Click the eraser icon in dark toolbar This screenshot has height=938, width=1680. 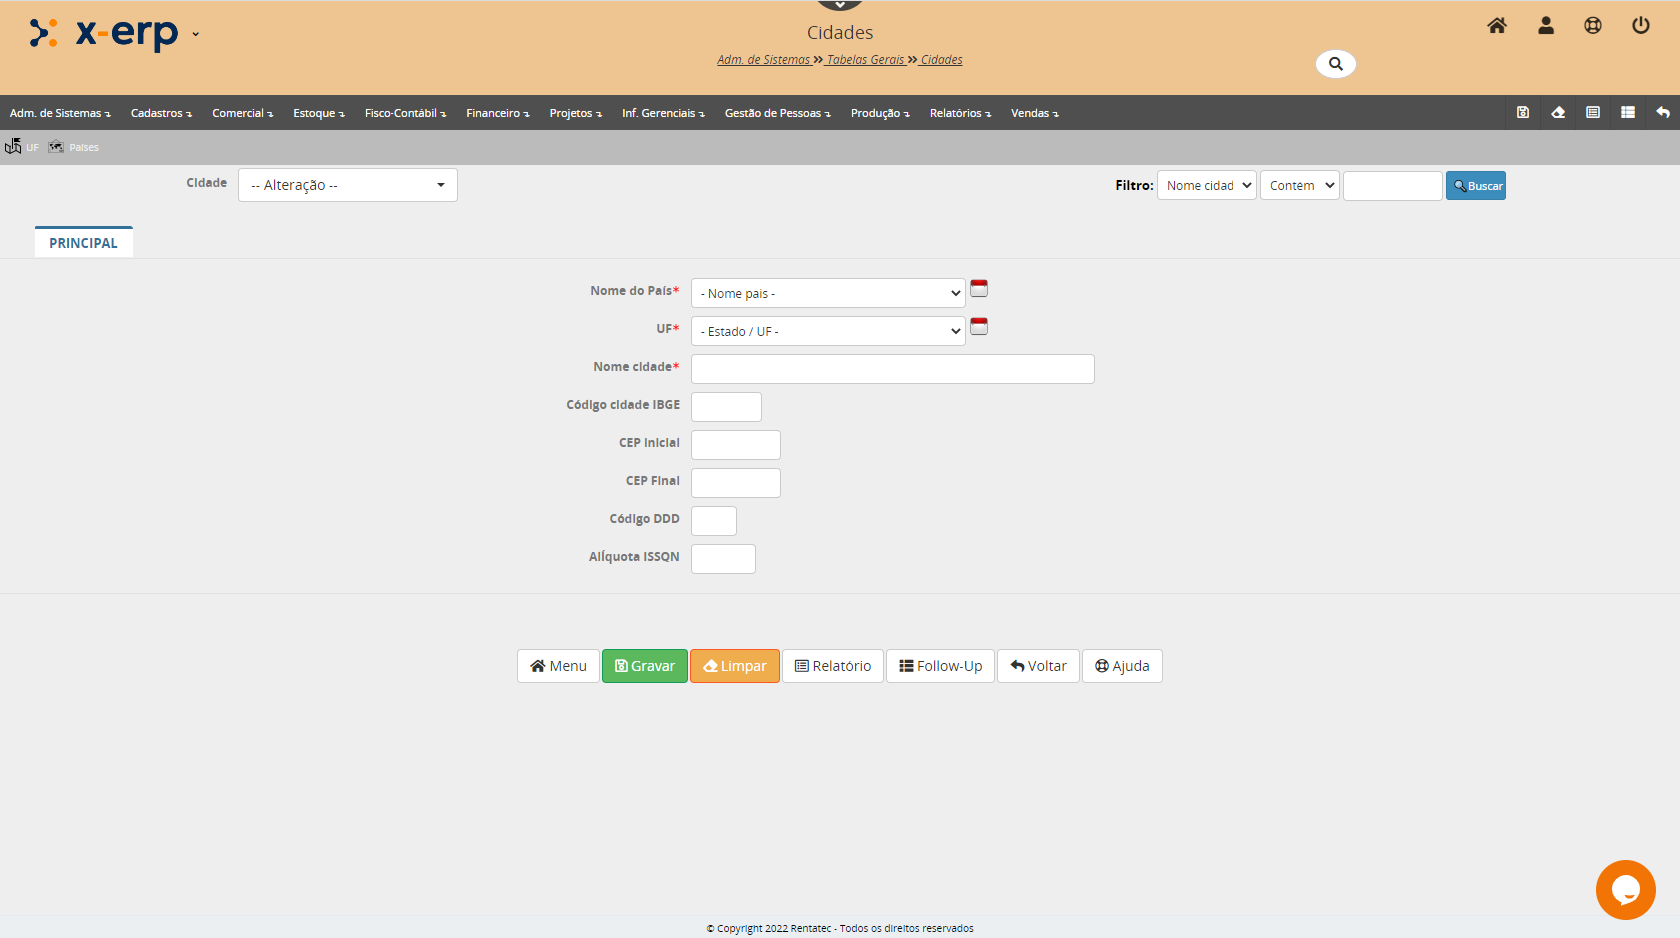tap(1557, 113)
